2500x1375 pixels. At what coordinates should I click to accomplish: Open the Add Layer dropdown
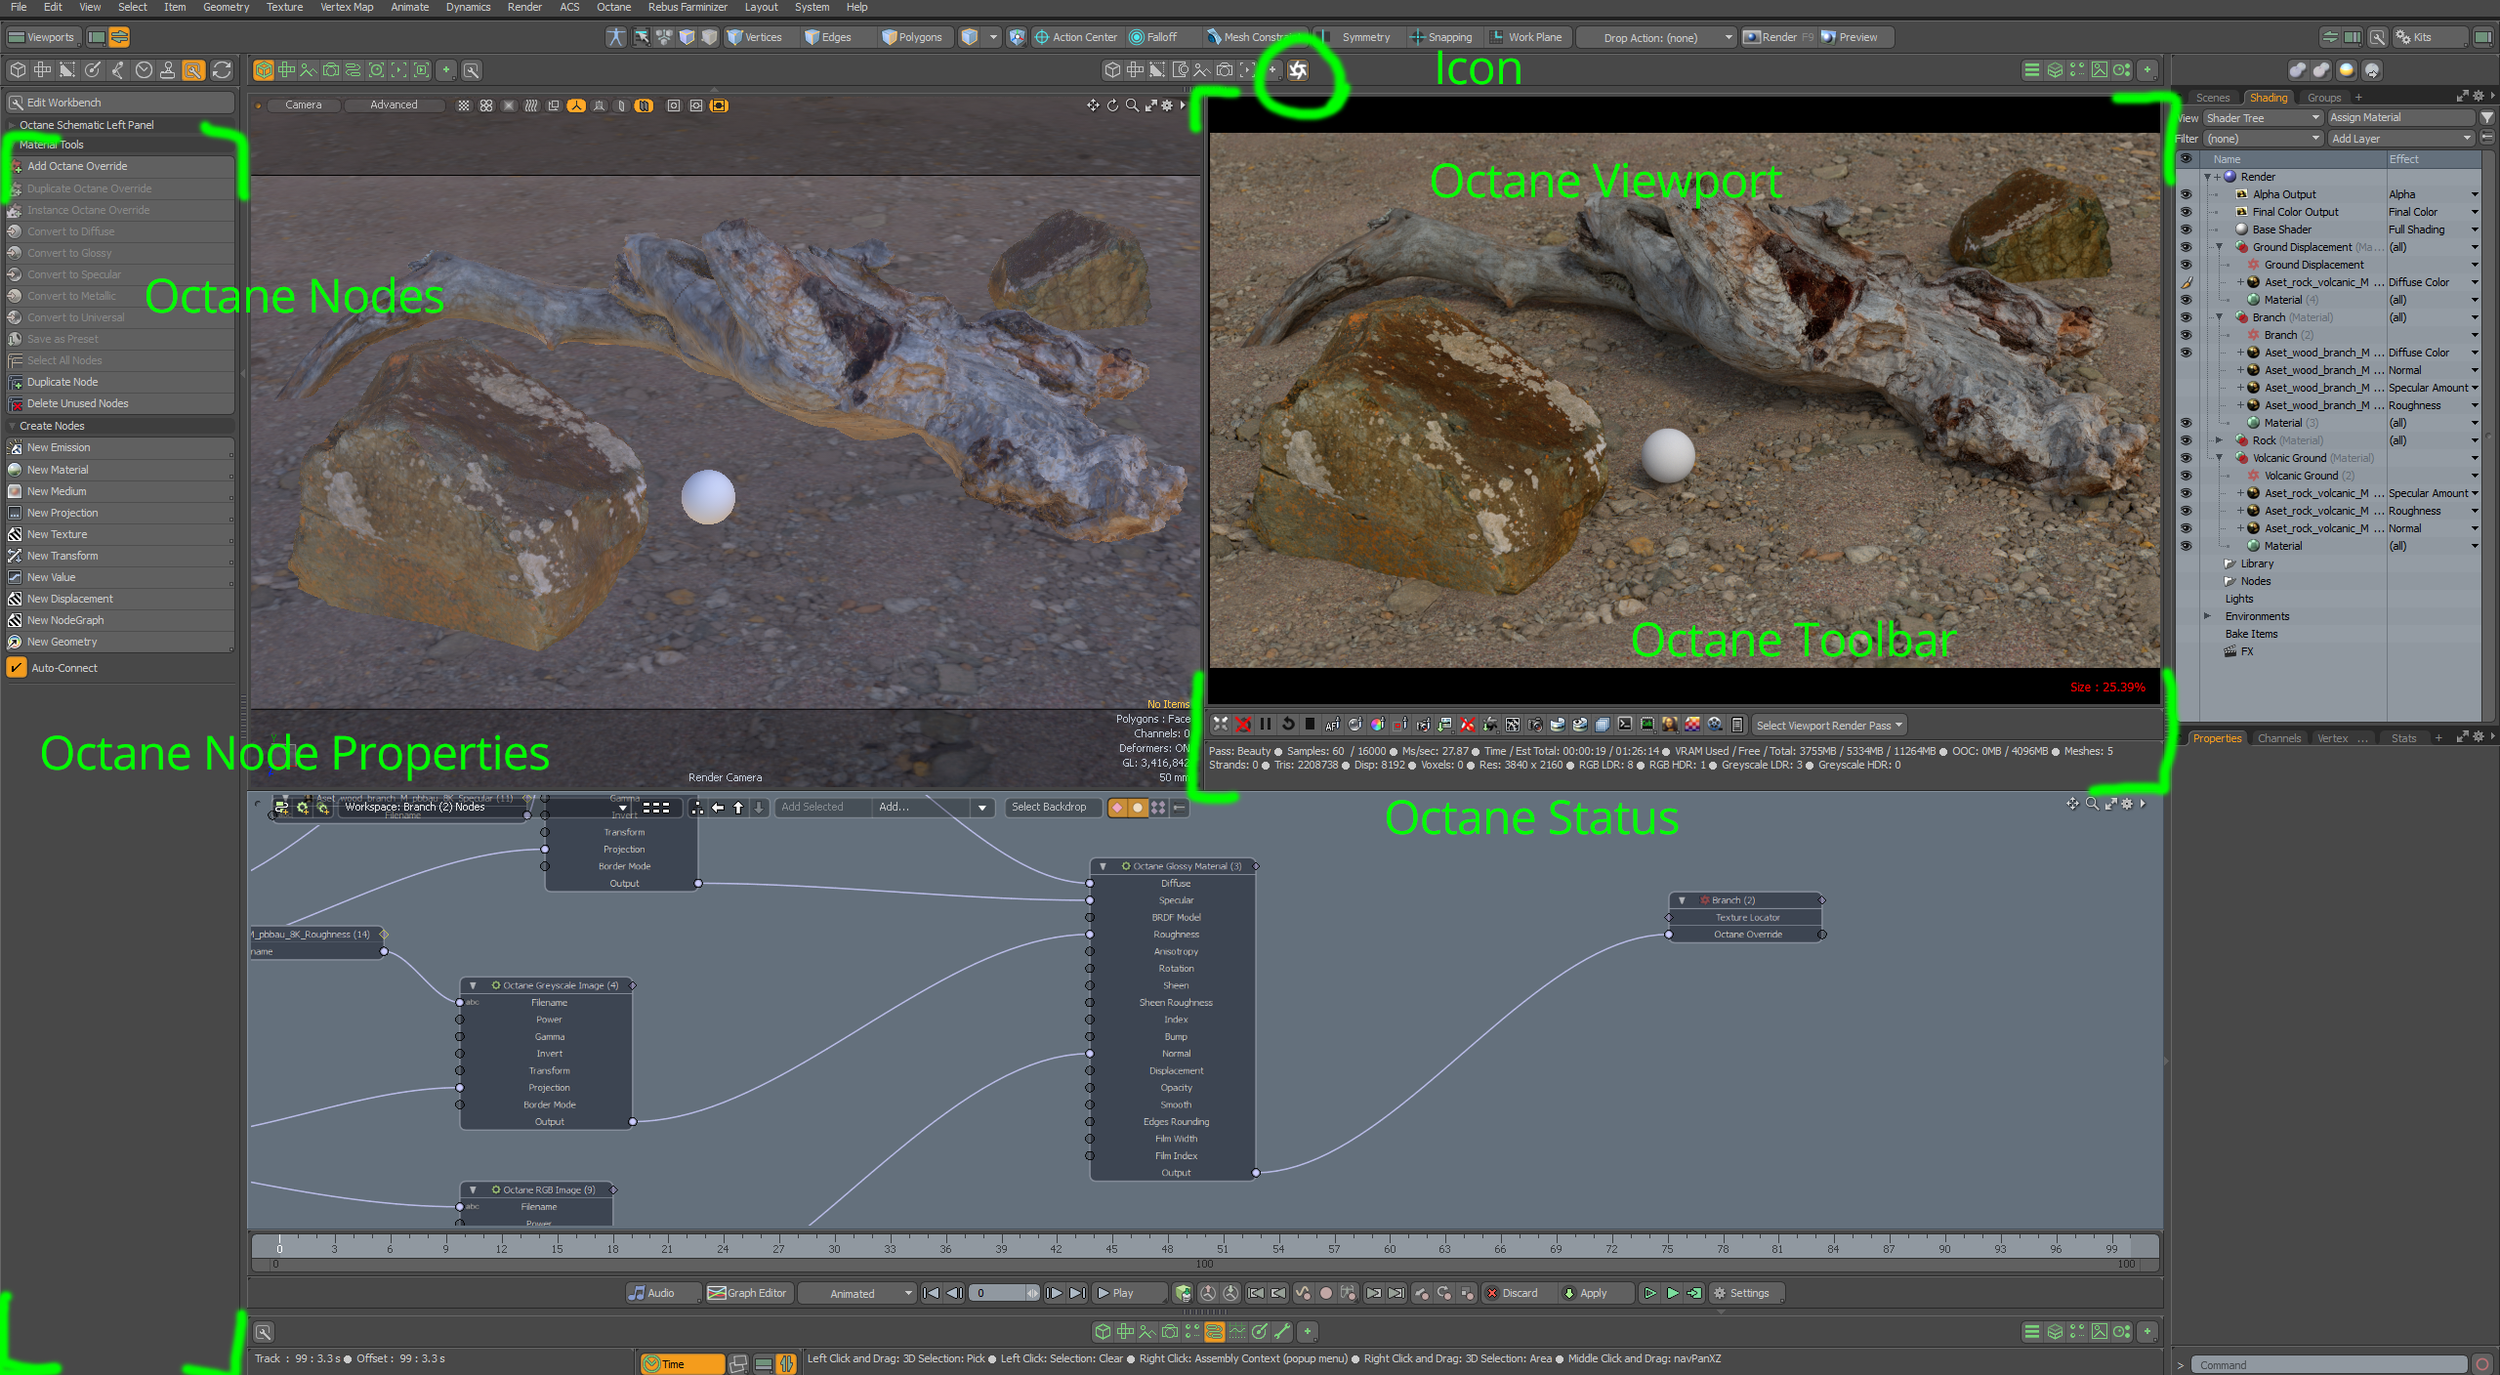(2400, 139)
